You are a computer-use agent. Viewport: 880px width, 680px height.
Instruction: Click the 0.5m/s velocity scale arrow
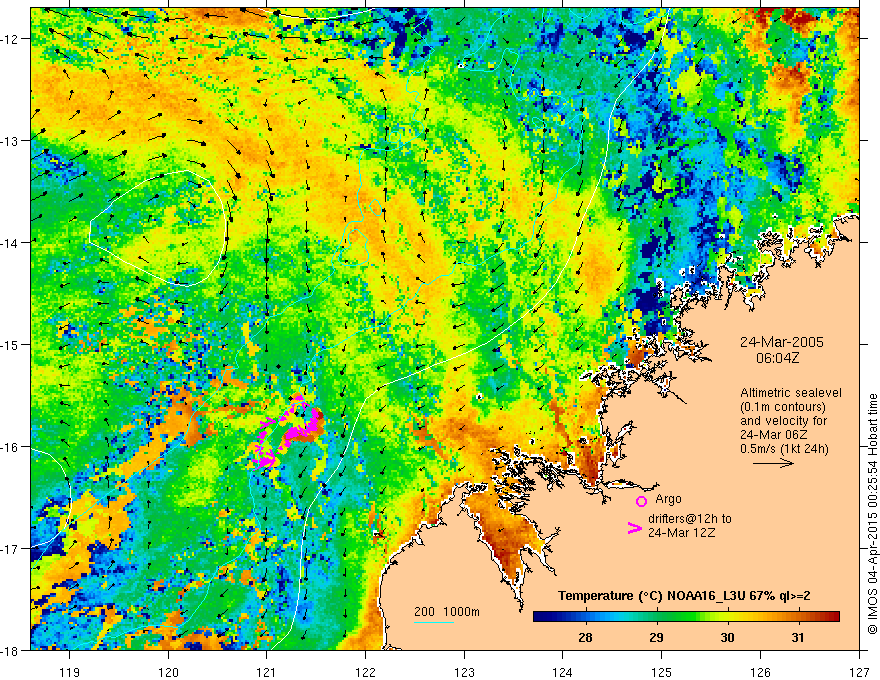pyautogui.click(x=773, y=463)
